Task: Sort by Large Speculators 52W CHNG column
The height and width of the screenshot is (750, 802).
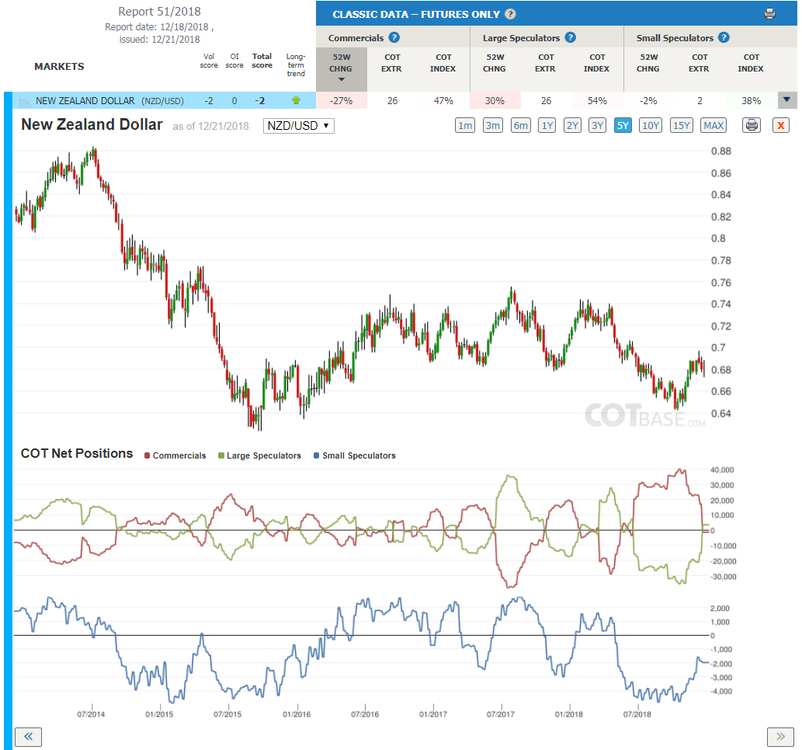Action: (x=495, y=63)
